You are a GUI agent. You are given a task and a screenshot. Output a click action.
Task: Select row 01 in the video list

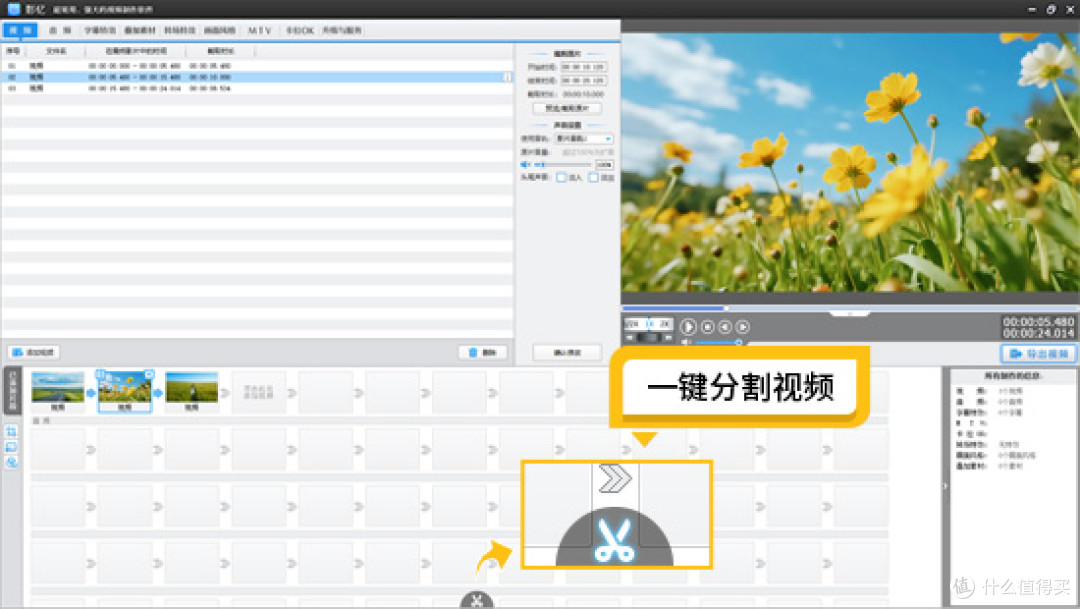[256, 65]
